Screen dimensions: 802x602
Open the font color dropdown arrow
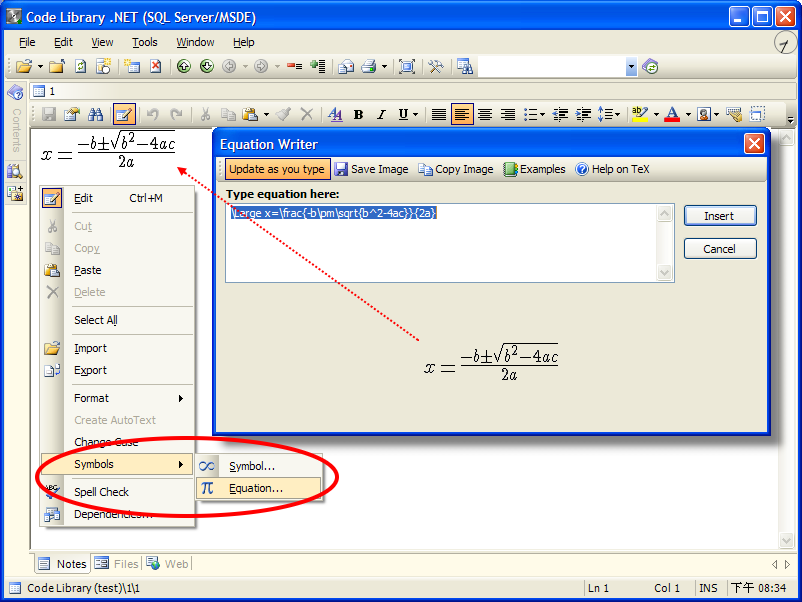coord(688,114)
